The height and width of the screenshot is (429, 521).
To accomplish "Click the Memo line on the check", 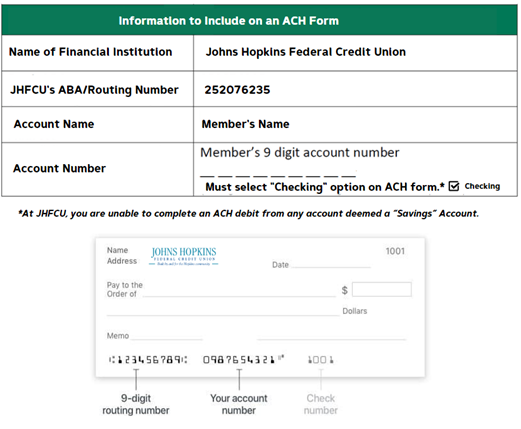I will [x=167, y=337].
